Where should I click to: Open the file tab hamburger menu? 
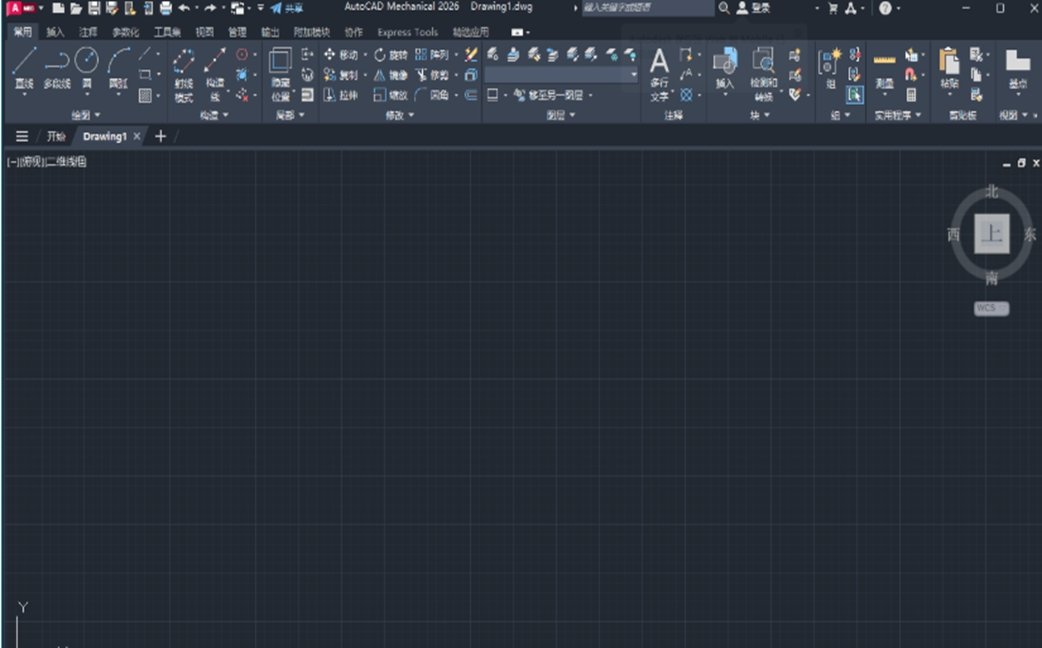(22, 136)
